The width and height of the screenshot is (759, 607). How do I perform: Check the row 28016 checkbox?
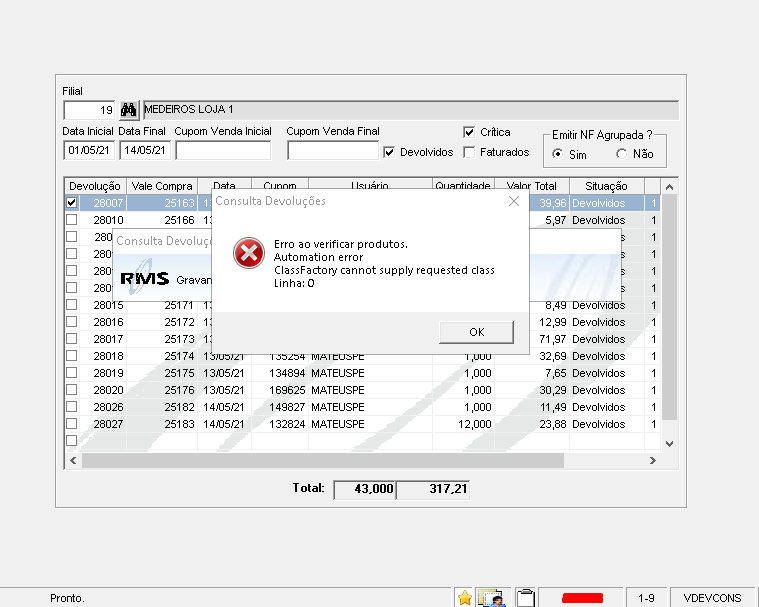pos(72,322)
